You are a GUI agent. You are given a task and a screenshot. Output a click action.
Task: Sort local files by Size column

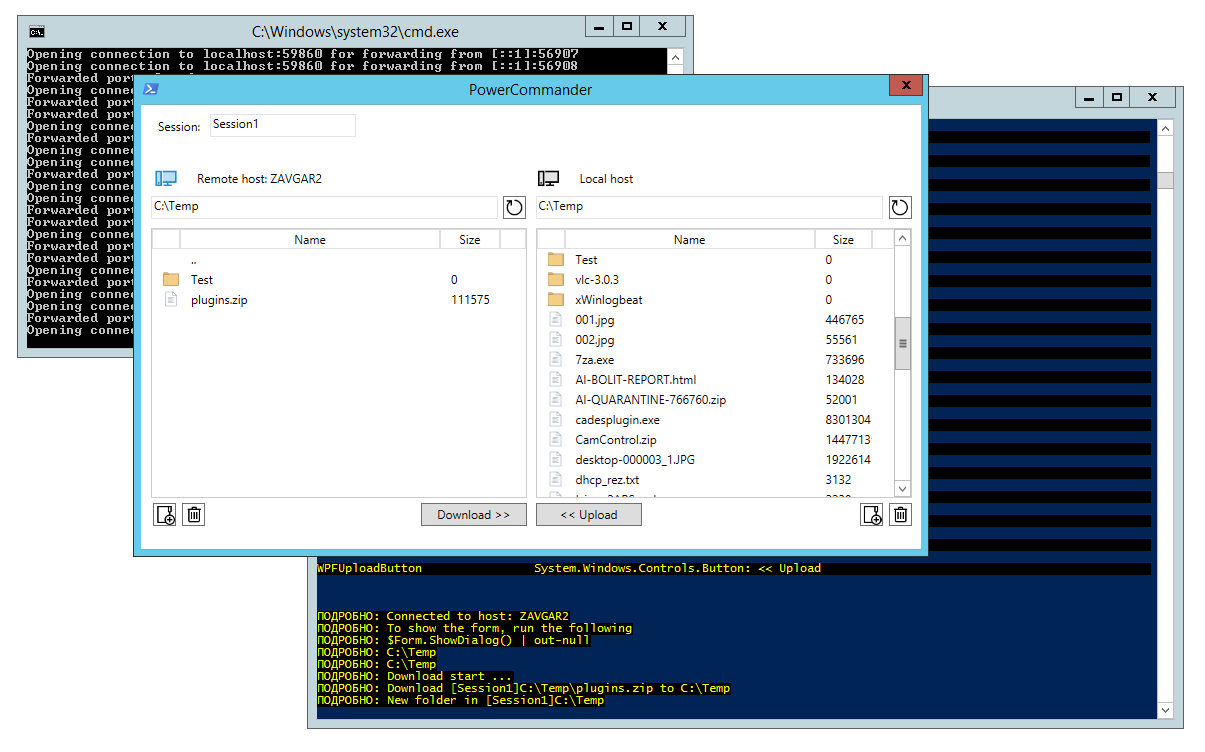point(843,240)
